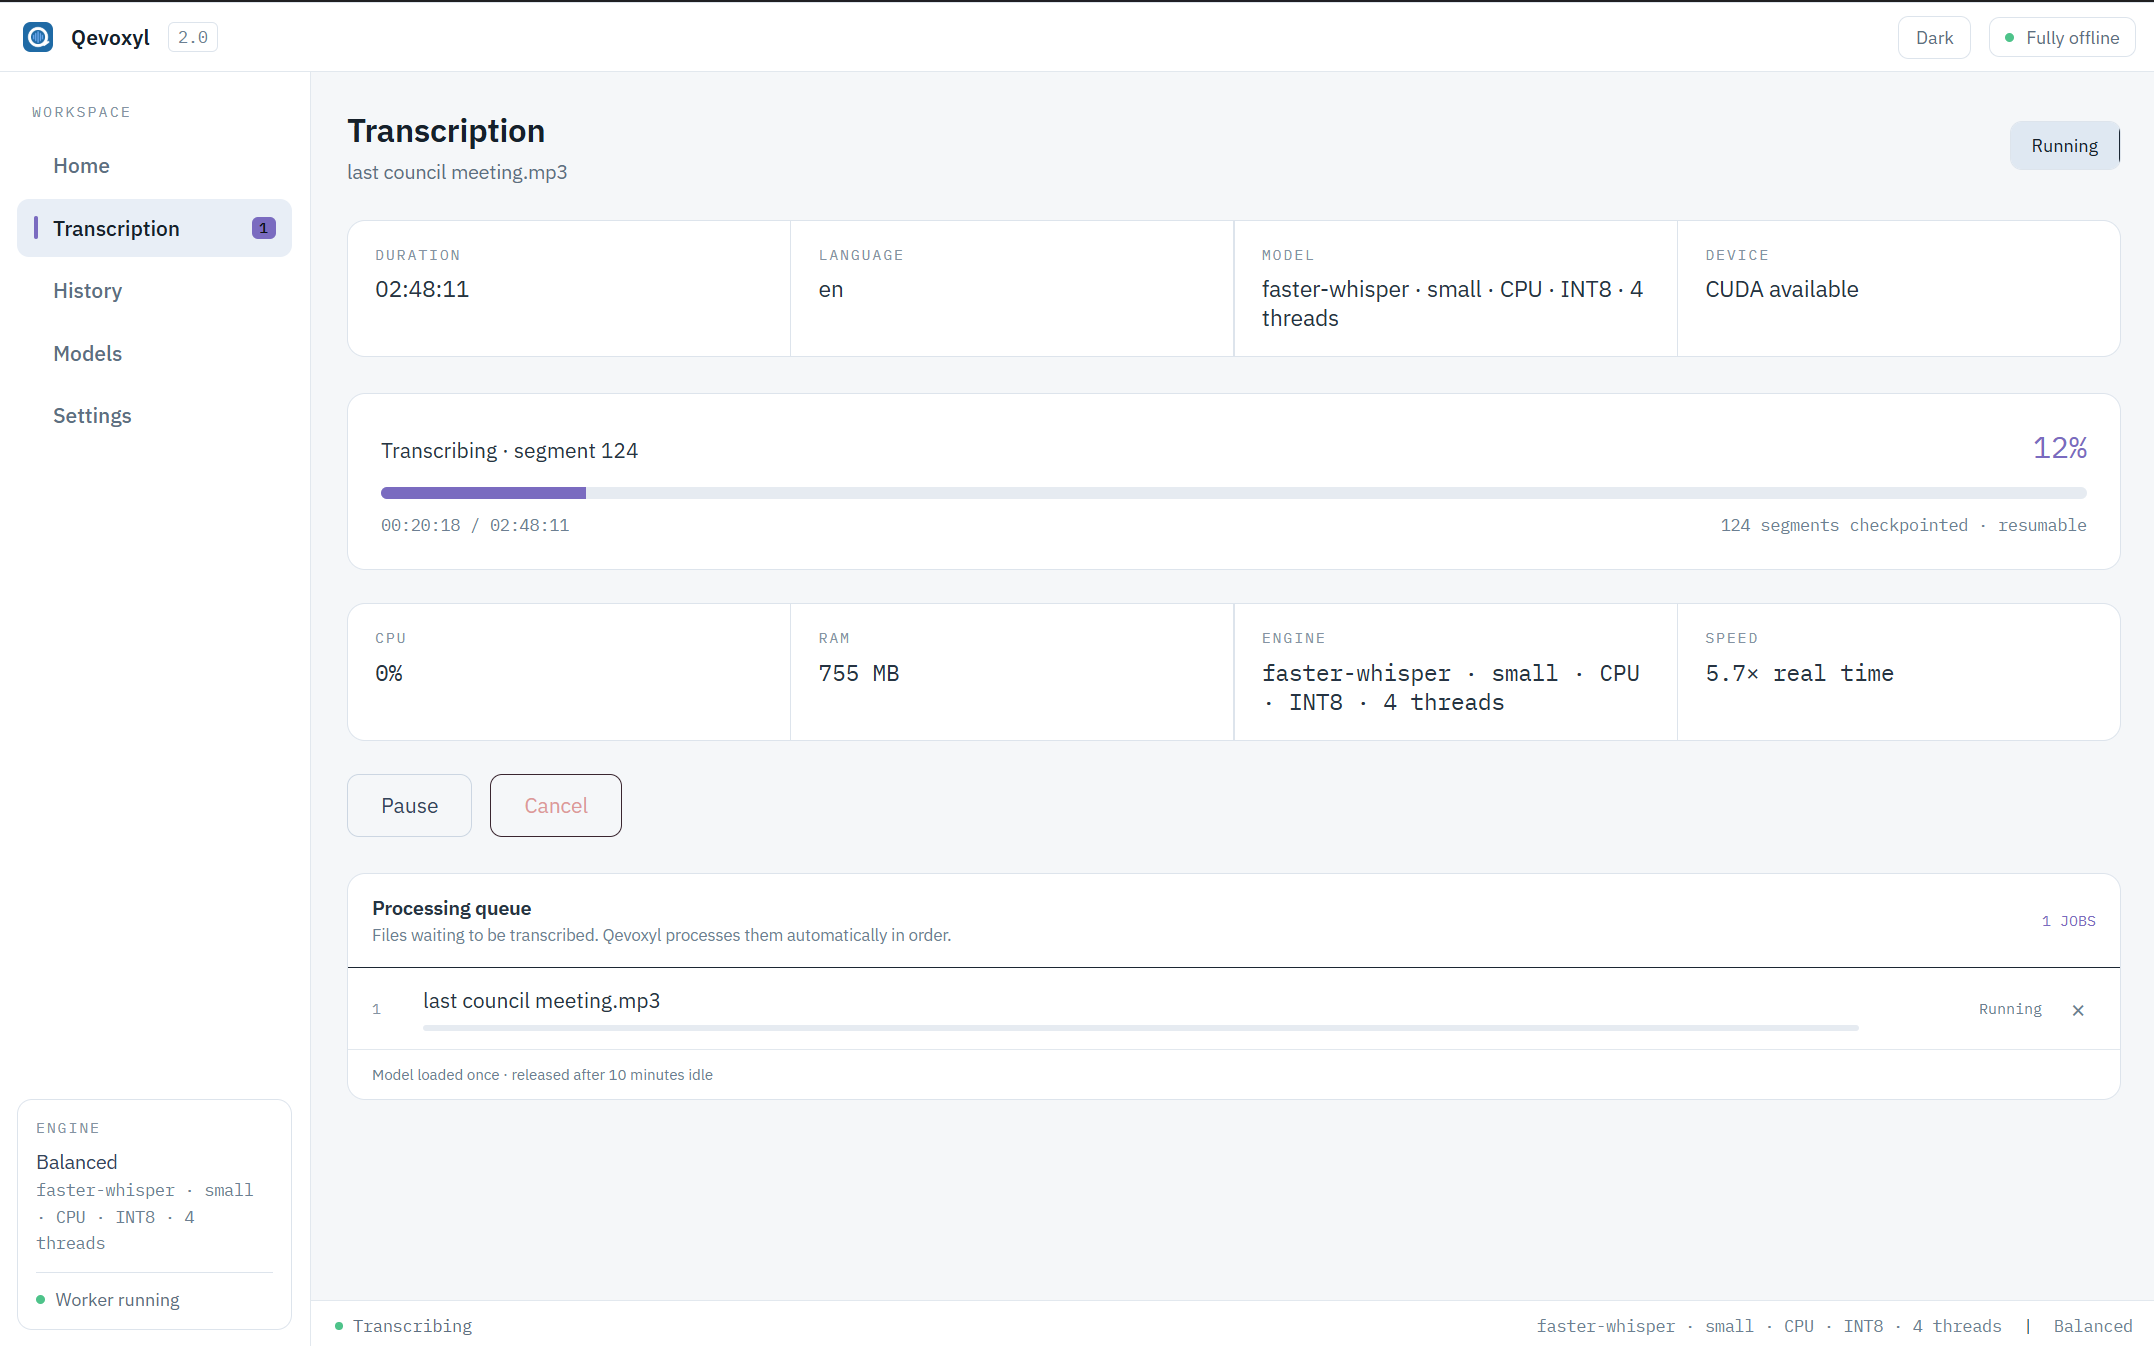The image size is (2154, 1346).
Task: Click 124 segments checkpointed · resumable text
Action: 1903,525
